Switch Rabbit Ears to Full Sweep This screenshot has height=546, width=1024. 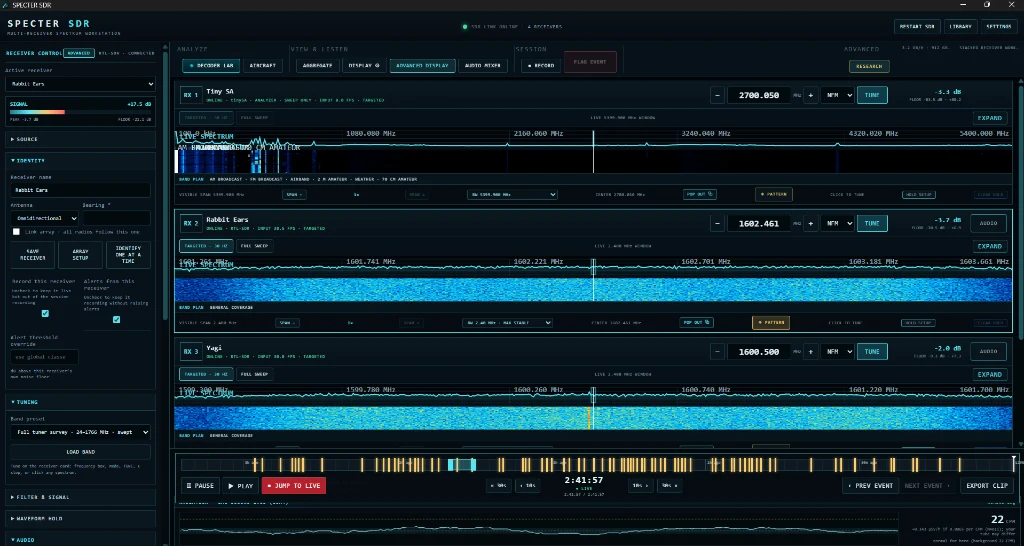[x=255, y=246]
